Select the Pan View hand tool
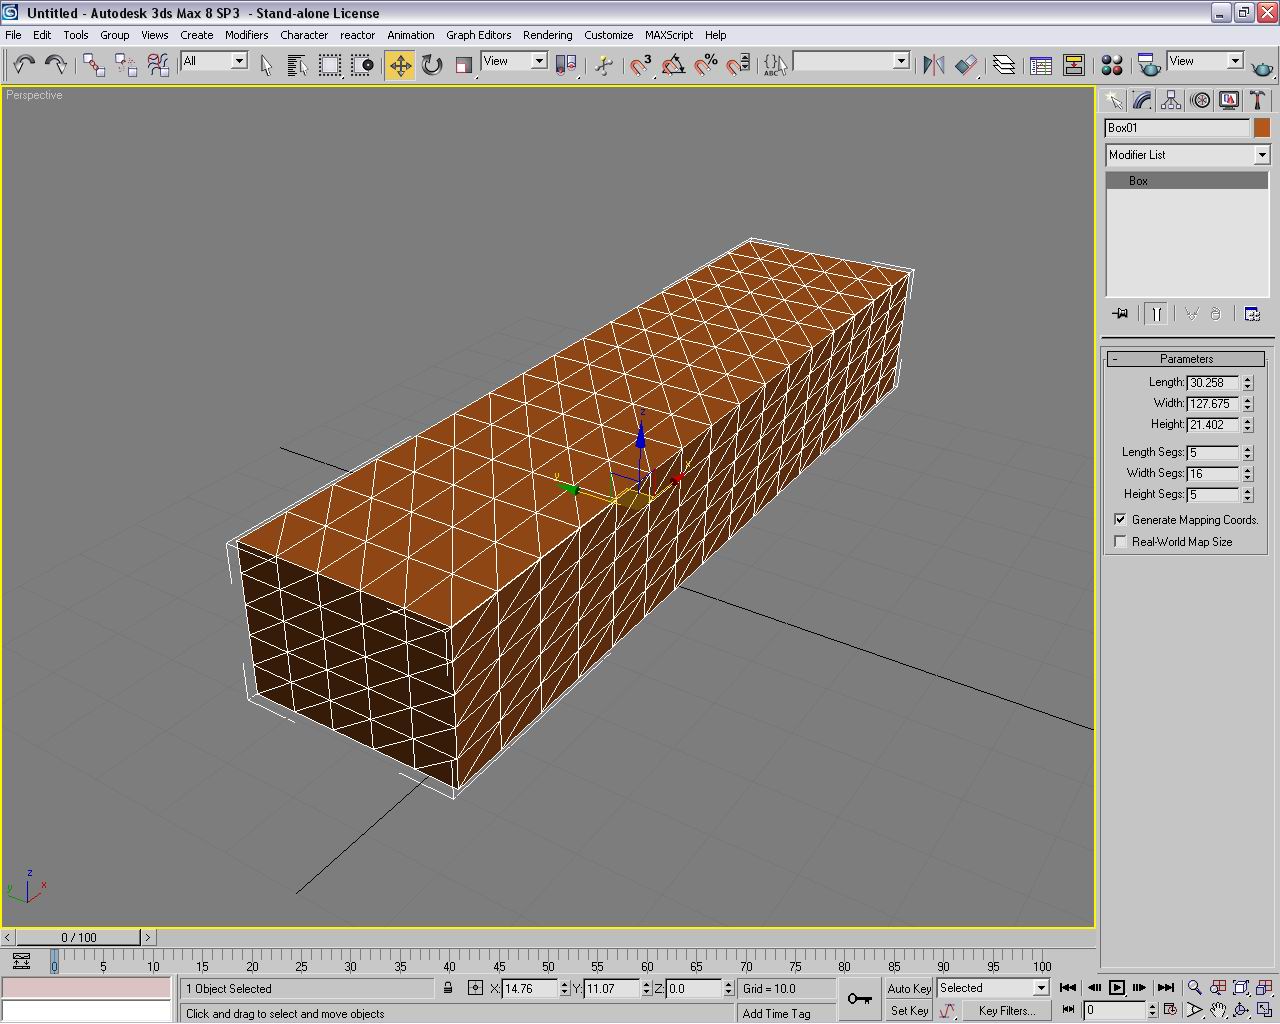Screen dimensions: 1280x1024 (1218, 1011)
